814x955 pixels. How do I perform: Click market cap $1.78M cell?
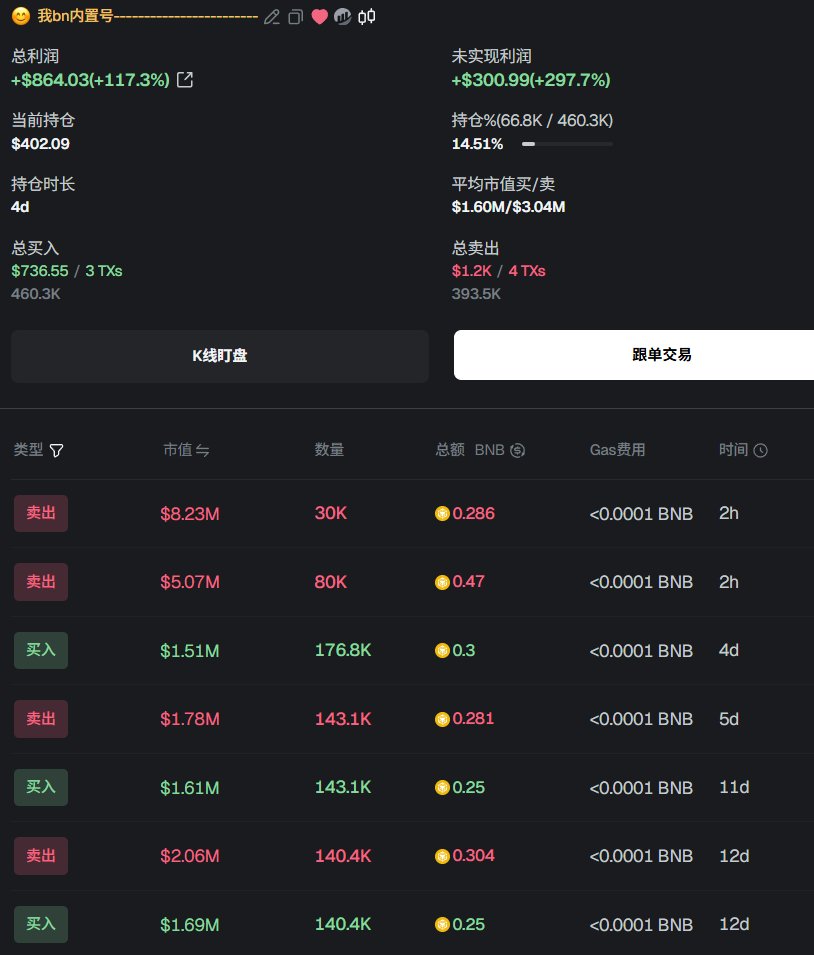189,719
